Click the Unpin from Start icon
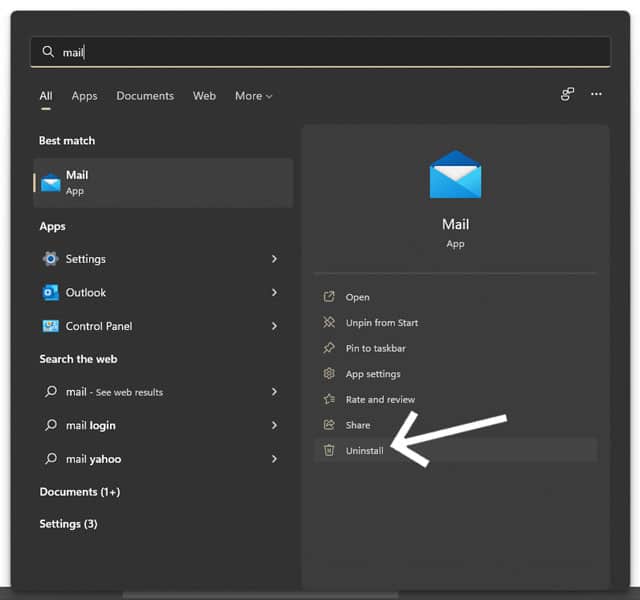This screenshot has height=600, width=640. tap(329, 322)
